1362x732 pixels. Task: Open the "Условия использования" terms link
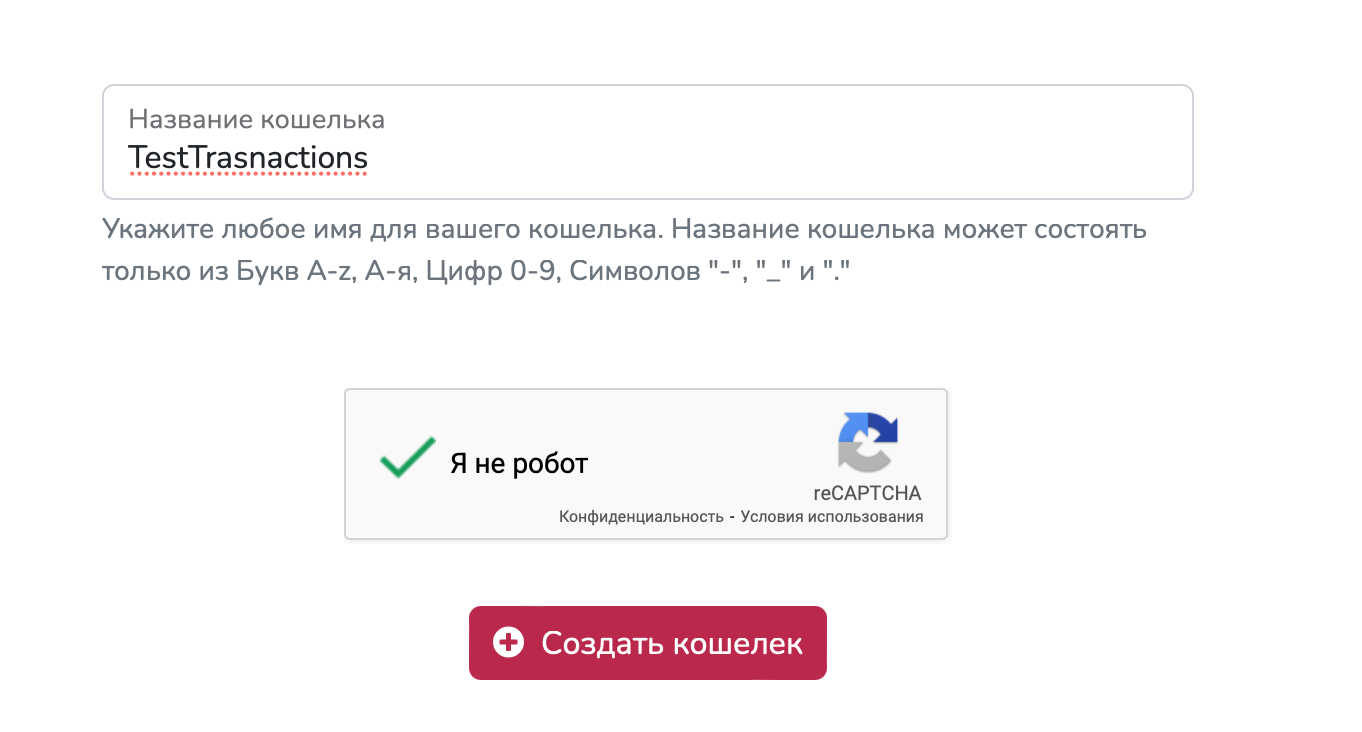832,517
